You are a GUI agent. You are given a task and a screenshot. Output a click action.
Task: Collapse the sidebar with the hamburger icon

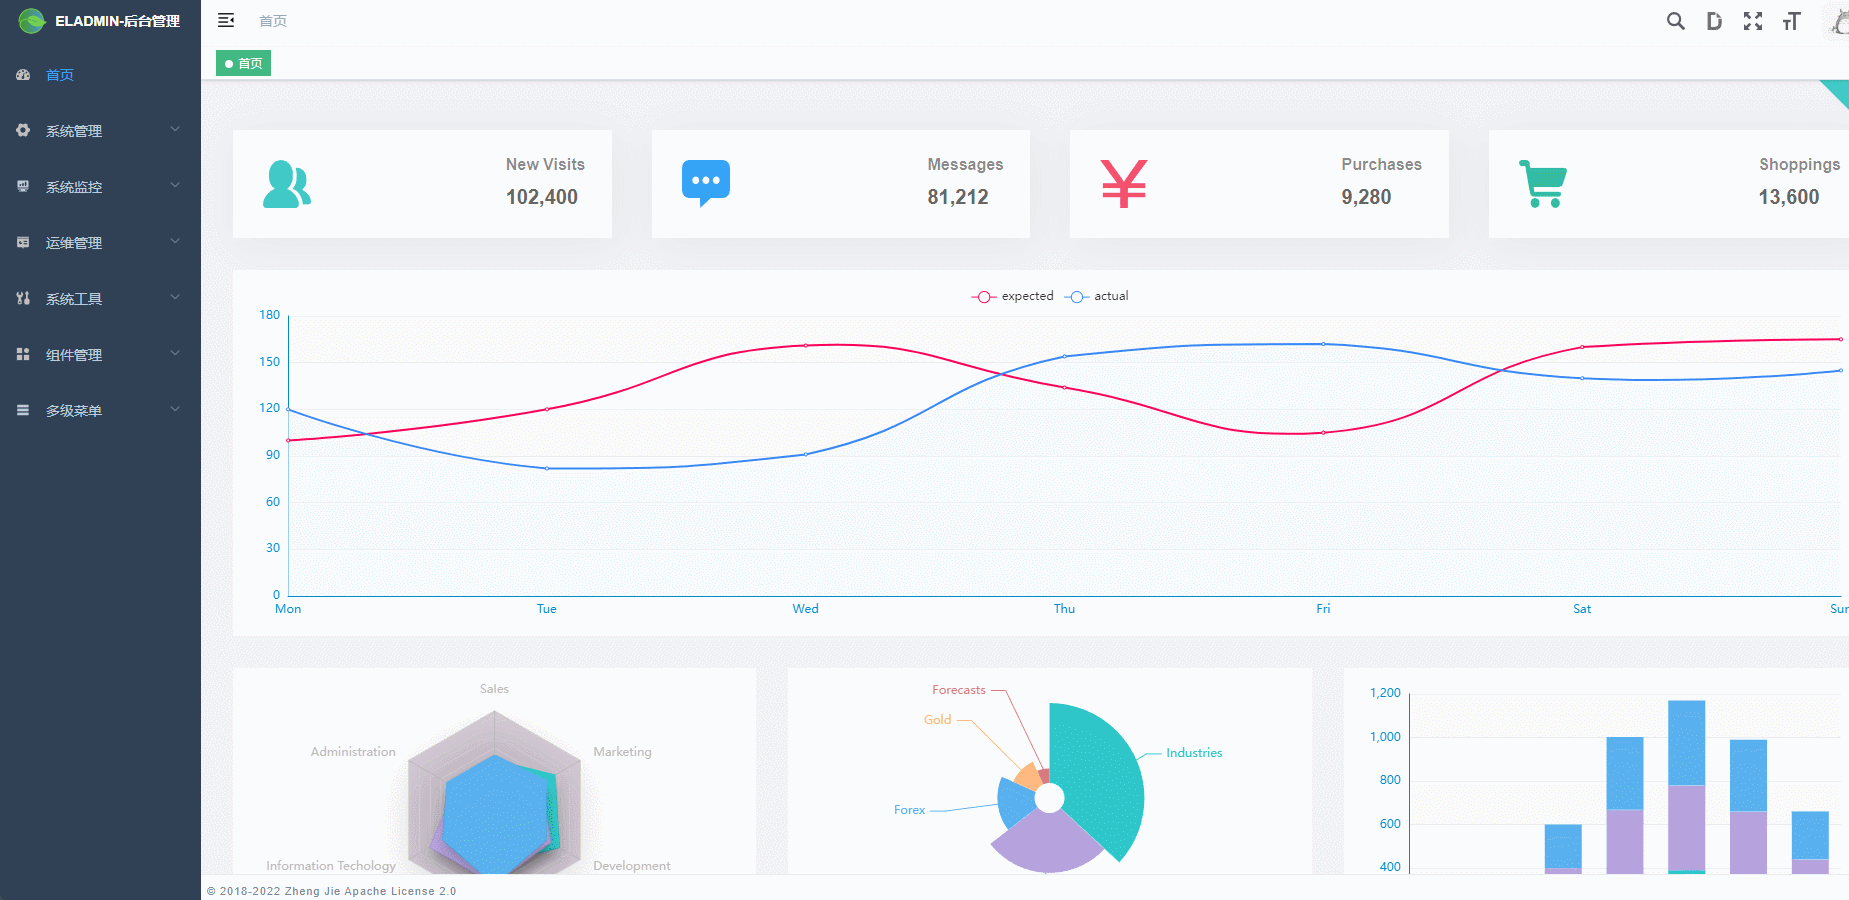click(x=226, y=20)
